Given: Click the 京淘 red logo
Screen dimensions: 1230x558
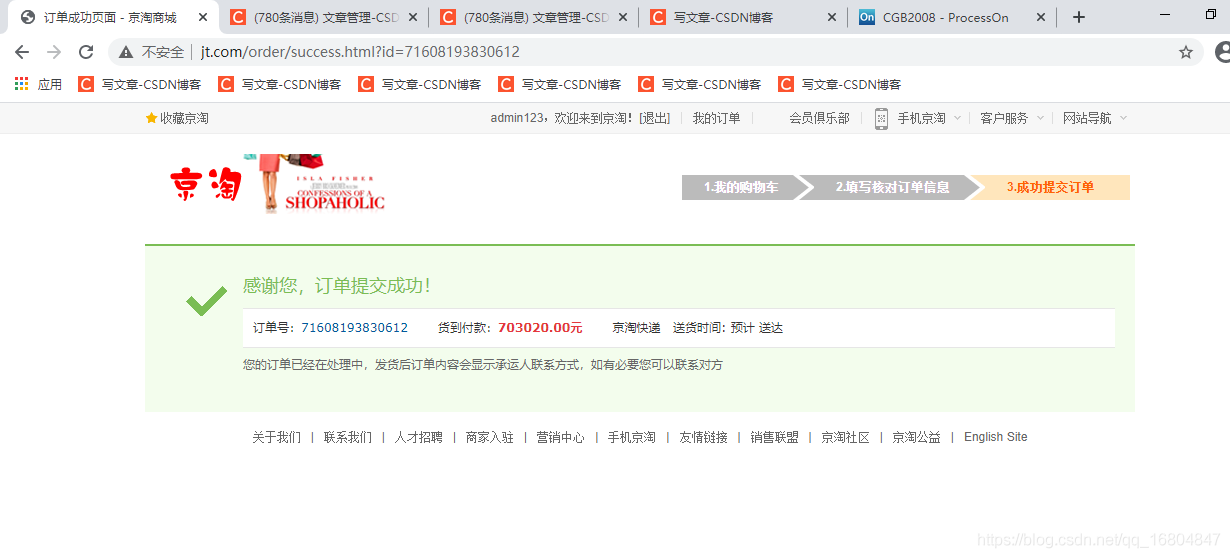Looking at the screenshot, I should pyautogui.click(x=206, y=185).
